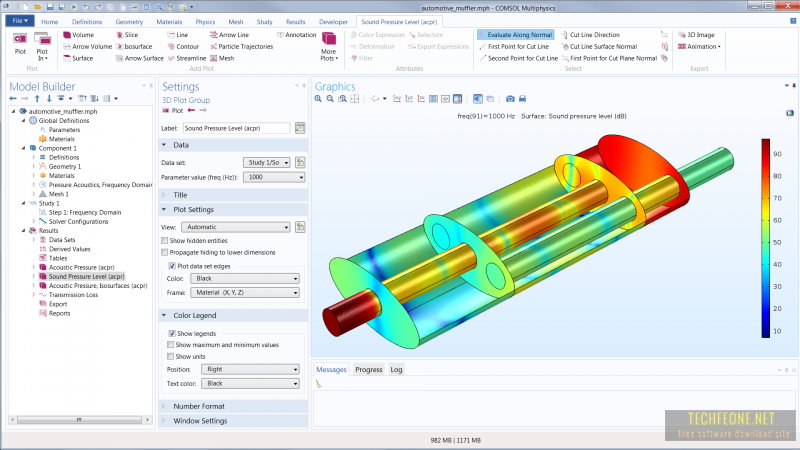Click the Label text field

click(x=236, y=128)
